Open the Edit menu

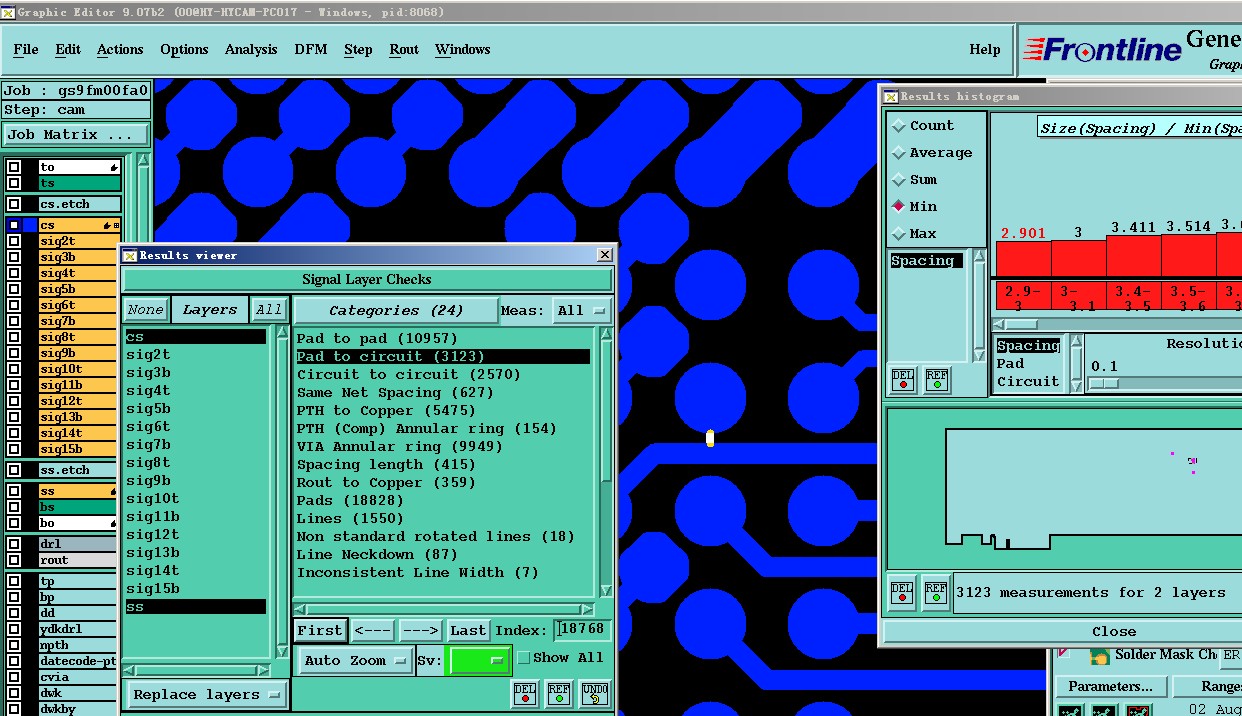coord(68,49)
